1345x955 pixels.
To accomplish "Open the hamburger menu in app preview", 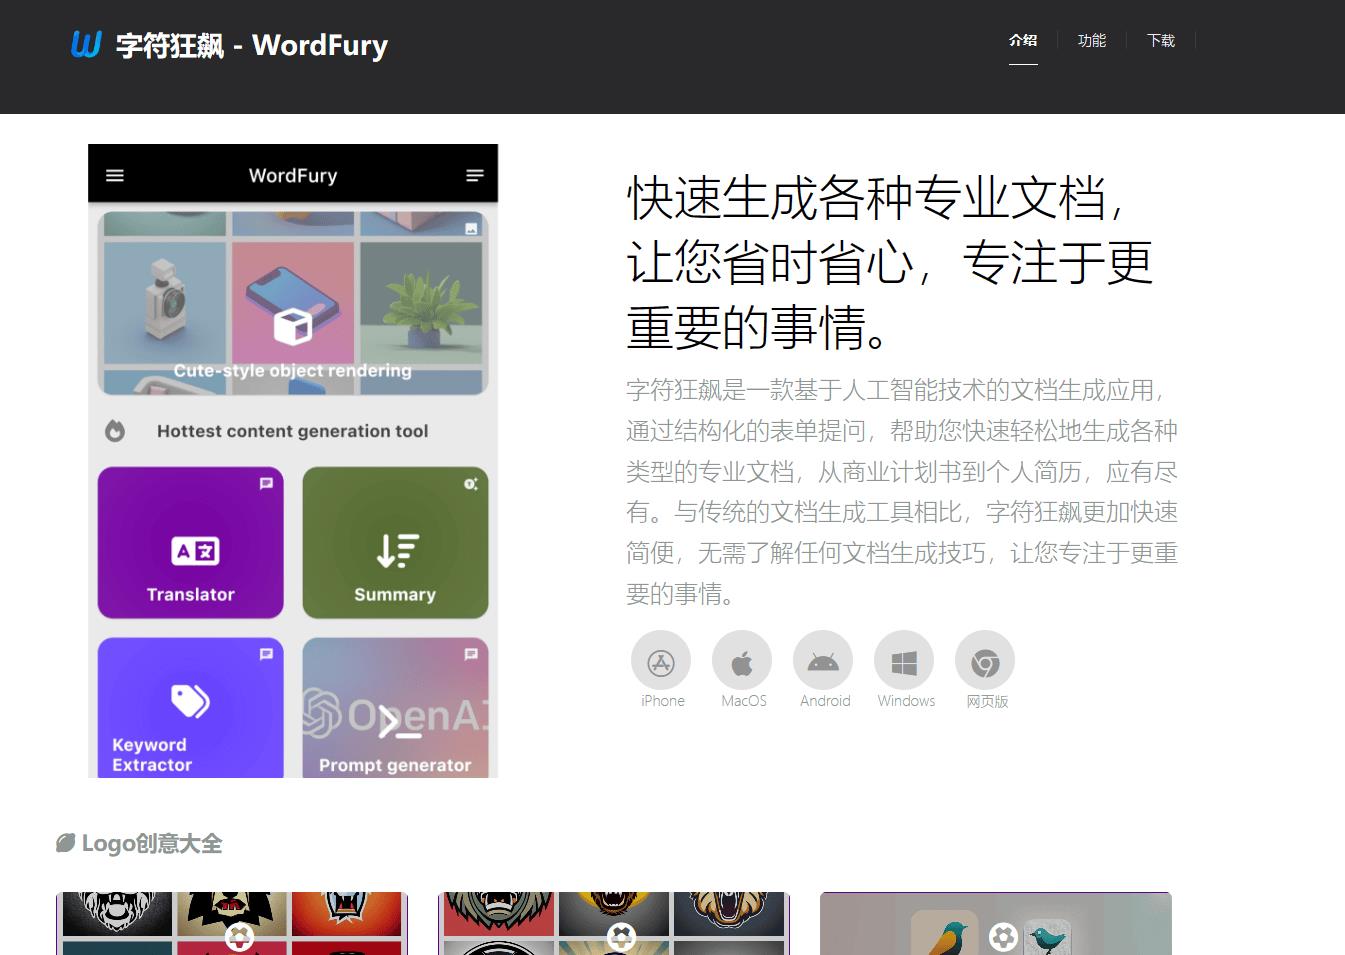I will pyautogui.click(x=115, y=175).
